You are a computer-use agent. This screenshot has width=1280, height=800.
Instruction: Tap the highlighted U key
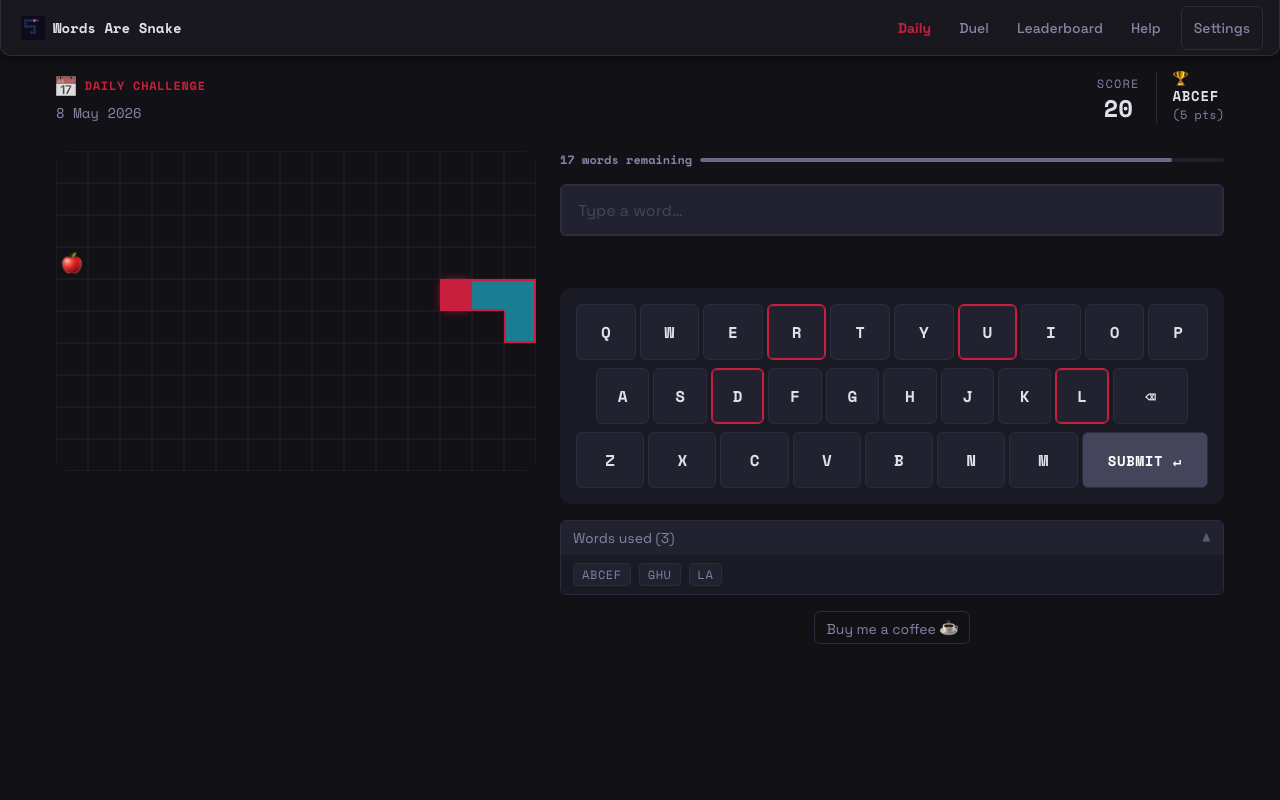point(987,332)
